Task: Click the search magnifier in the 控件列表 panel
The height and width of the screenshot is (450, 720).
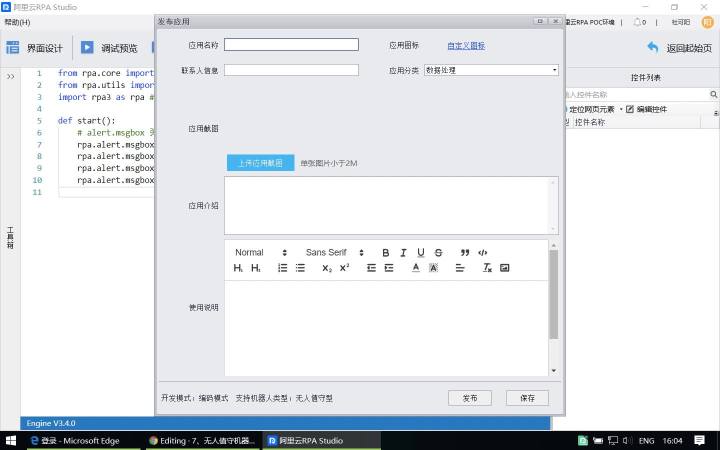Action: pos(713,94)
